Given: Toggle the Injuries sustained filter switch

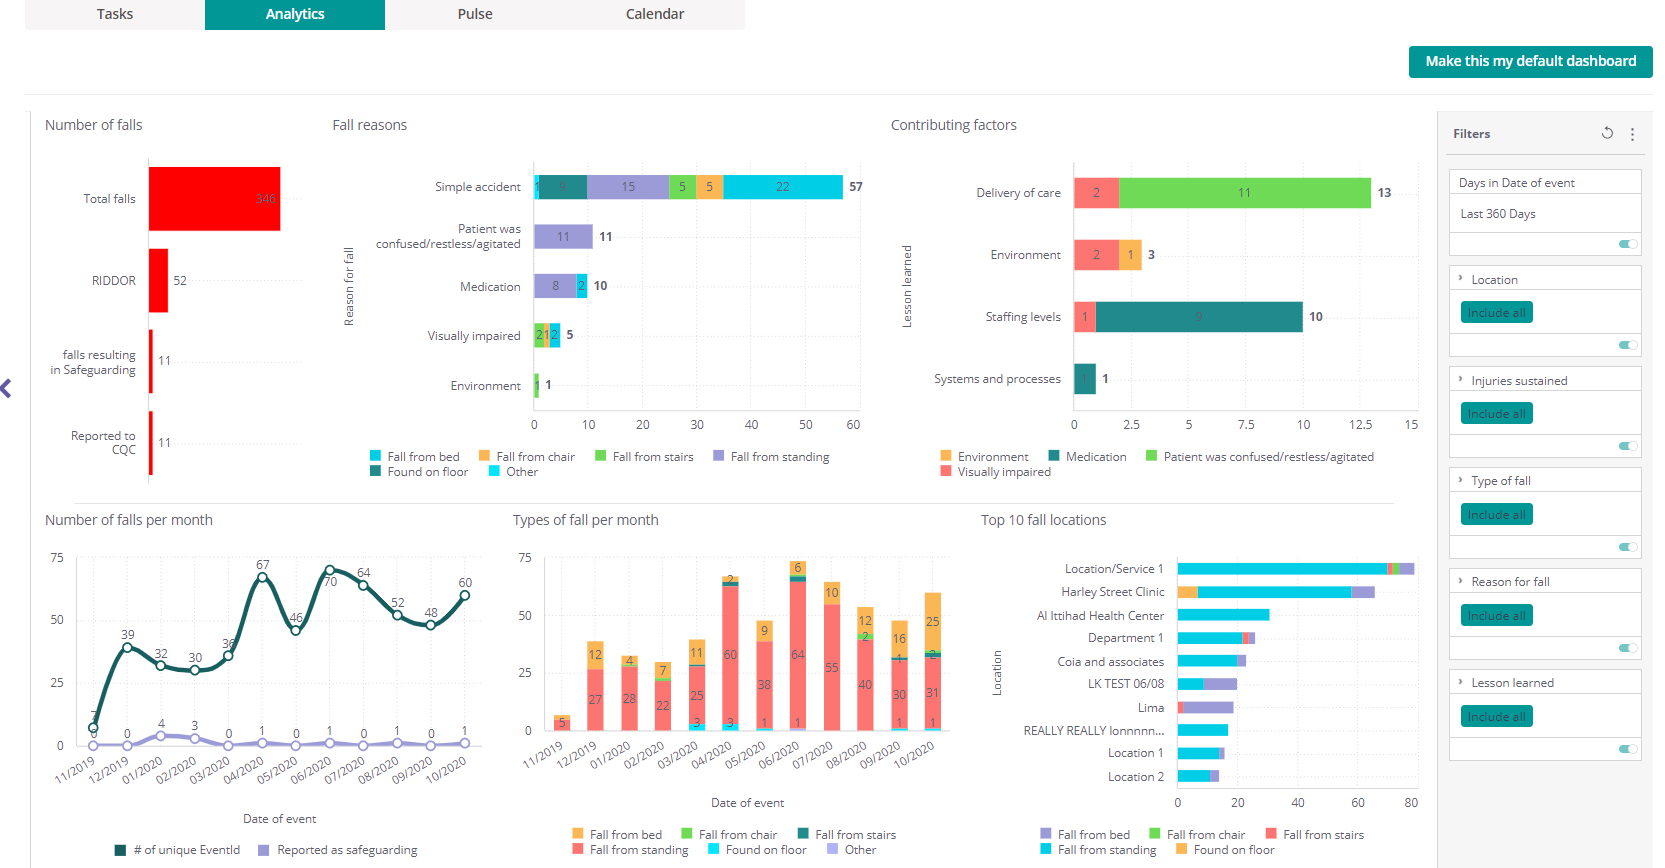Looking at the screenshot, I should click(1628, 446).
